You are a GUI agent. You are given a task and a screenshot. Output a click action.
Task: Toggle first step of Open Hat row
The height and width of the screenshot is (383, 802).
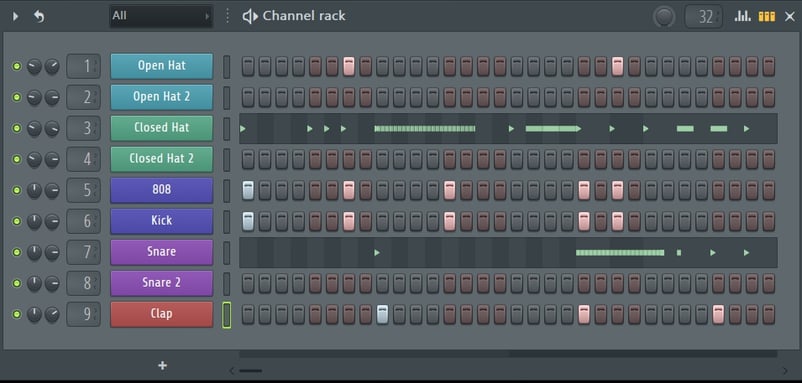[x=248, y=66]
